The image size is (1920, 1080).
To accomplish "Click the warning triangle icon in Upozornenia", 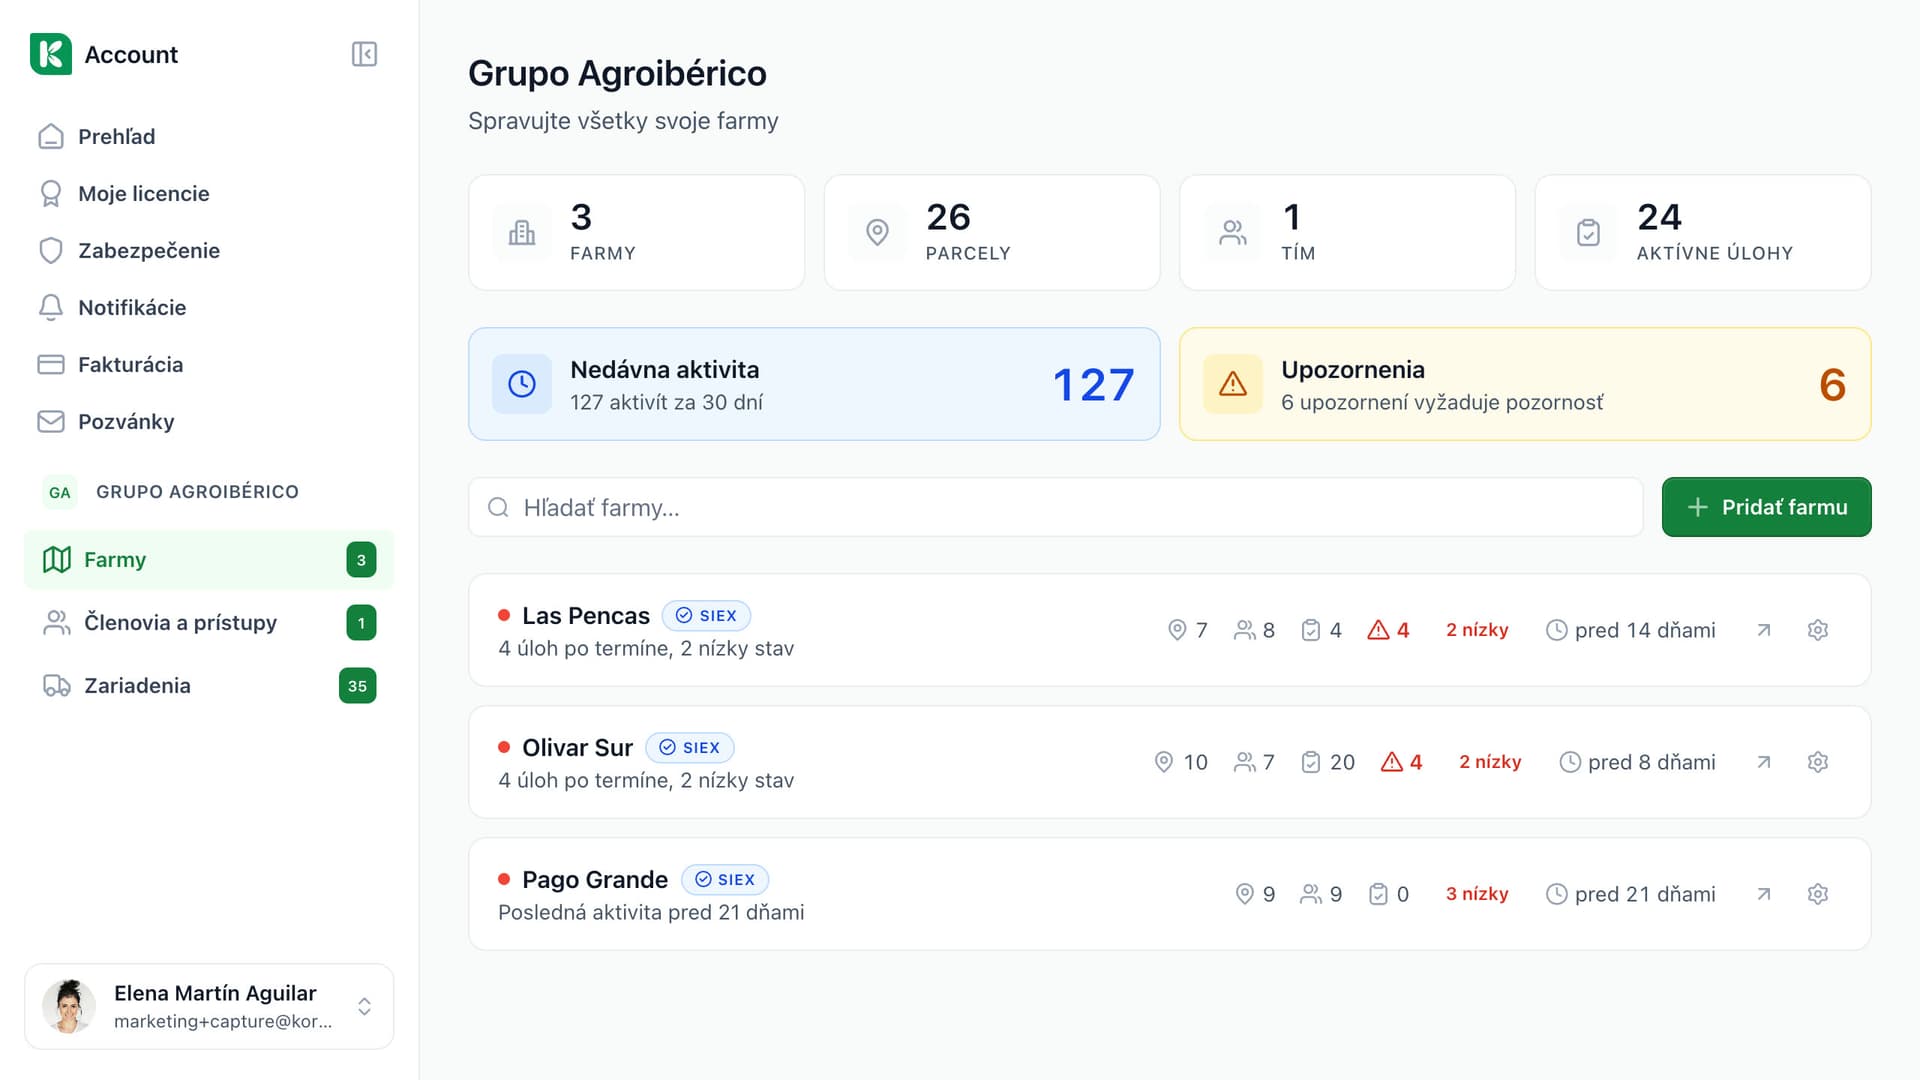I will coord(1233,384).
